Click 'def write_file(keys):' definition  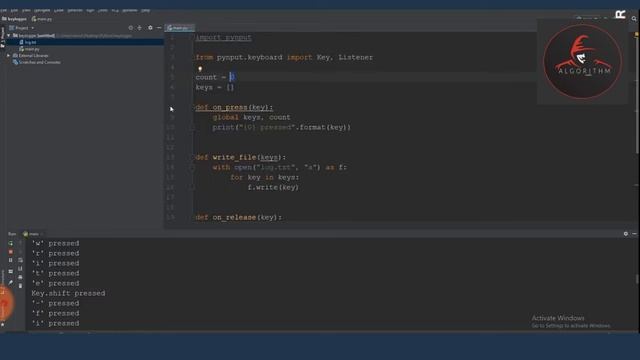tap(240, 158)
